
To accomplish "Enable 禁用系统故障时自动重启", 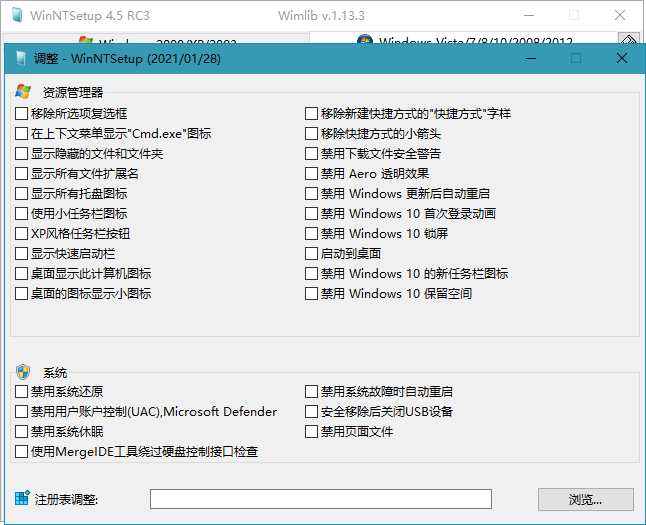I will [x=311, y=391].
